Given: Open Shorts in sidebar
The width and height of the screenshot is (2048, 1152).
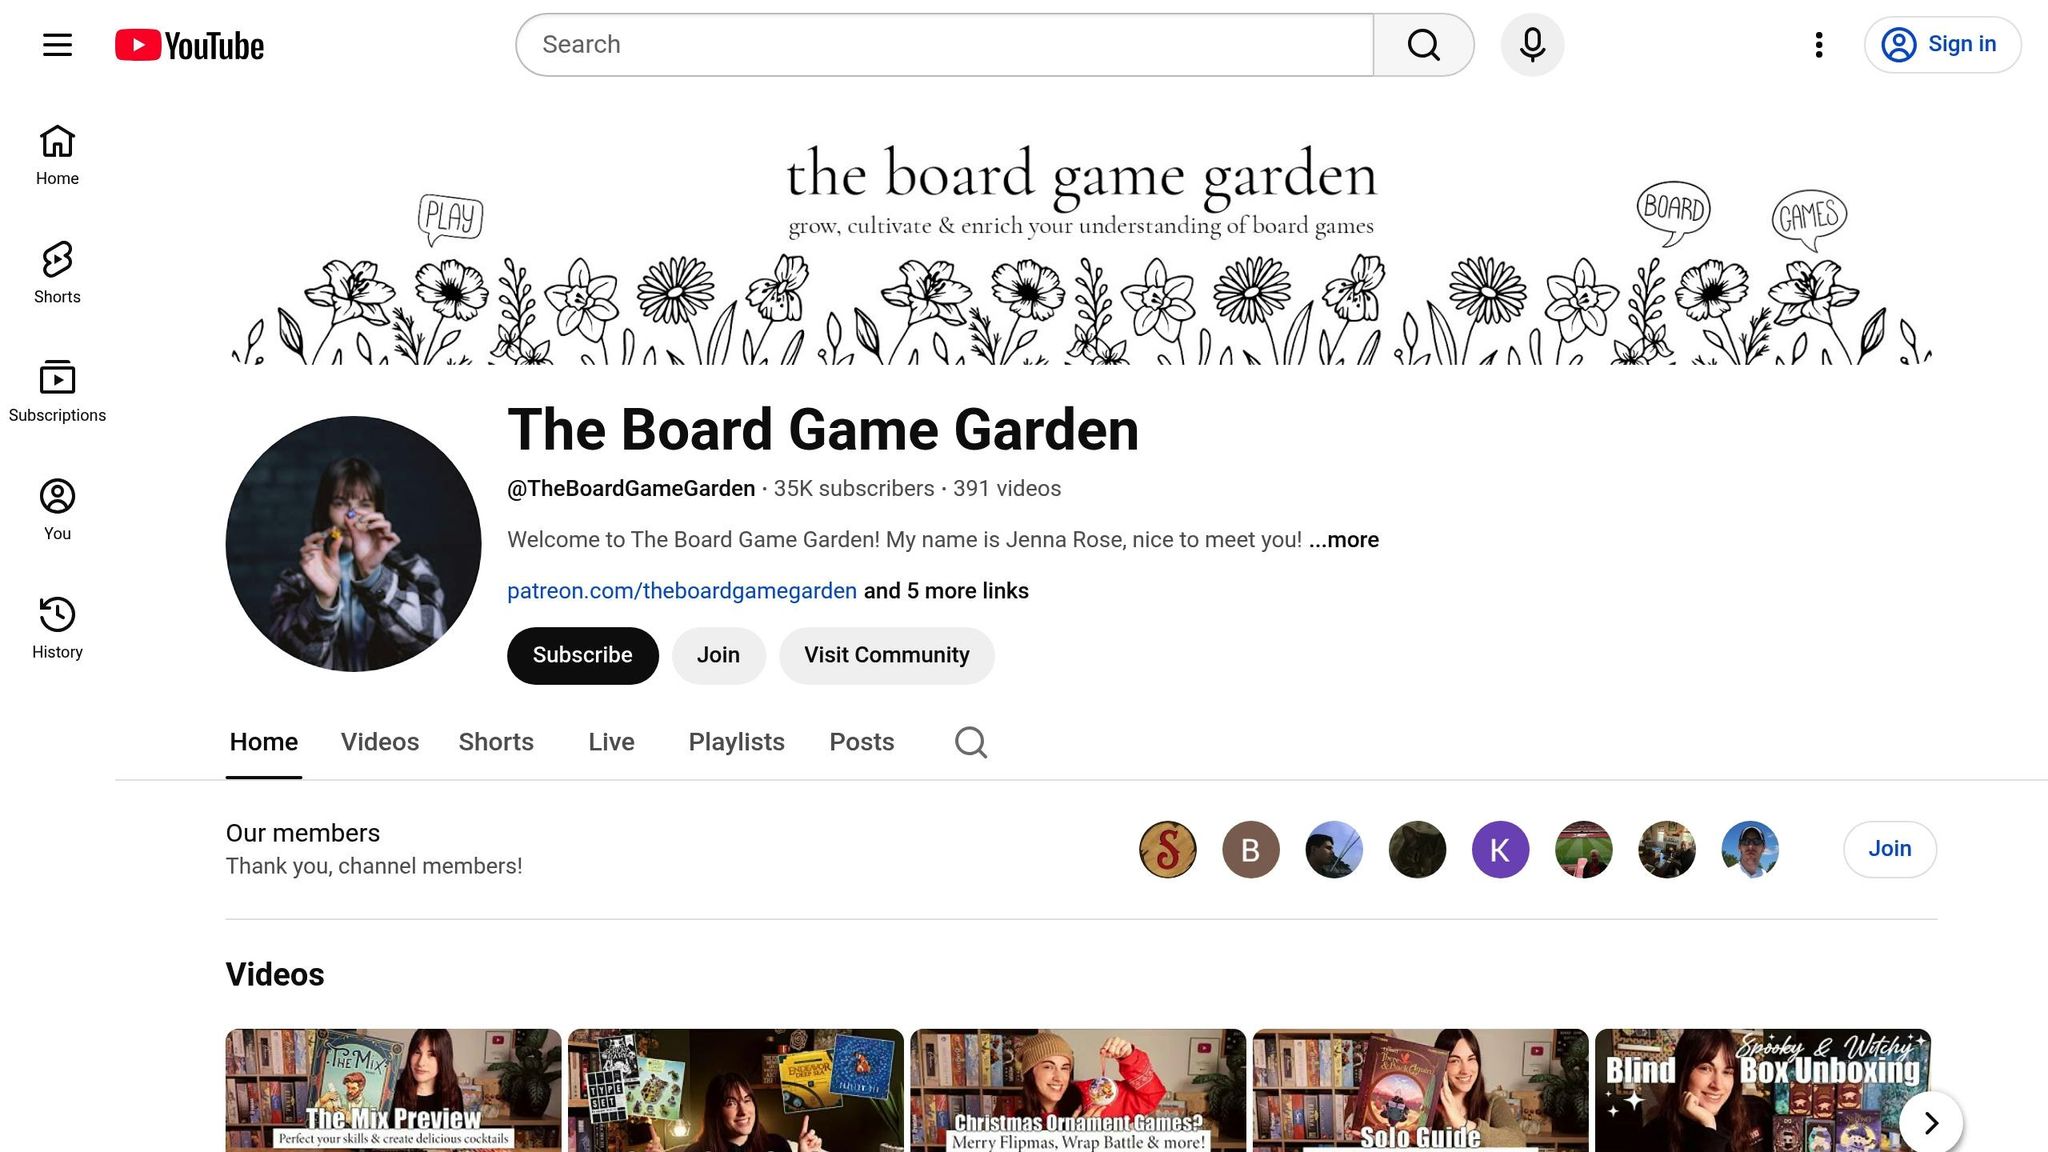Looking at the screenshot, I should tap(57, 273).
